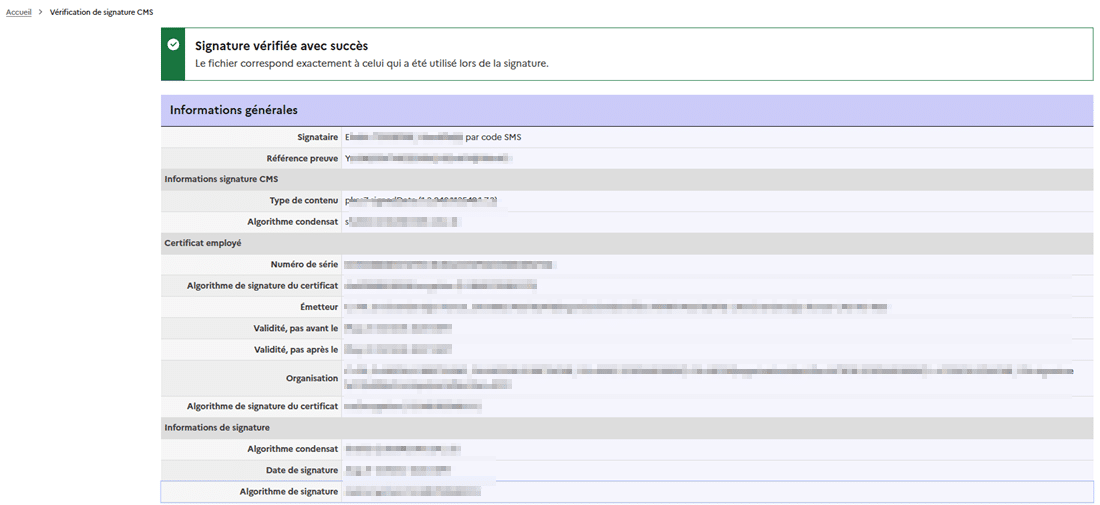Select the Numéro de série row label

(x=304, y=264)
